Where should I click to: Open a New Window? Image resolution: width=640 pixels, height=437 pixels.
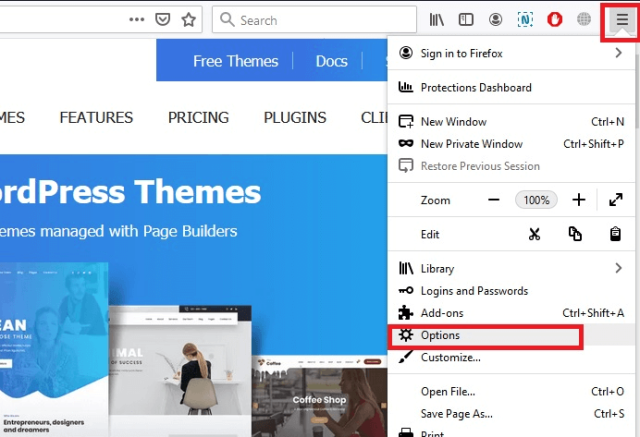[x=511, y=122]
